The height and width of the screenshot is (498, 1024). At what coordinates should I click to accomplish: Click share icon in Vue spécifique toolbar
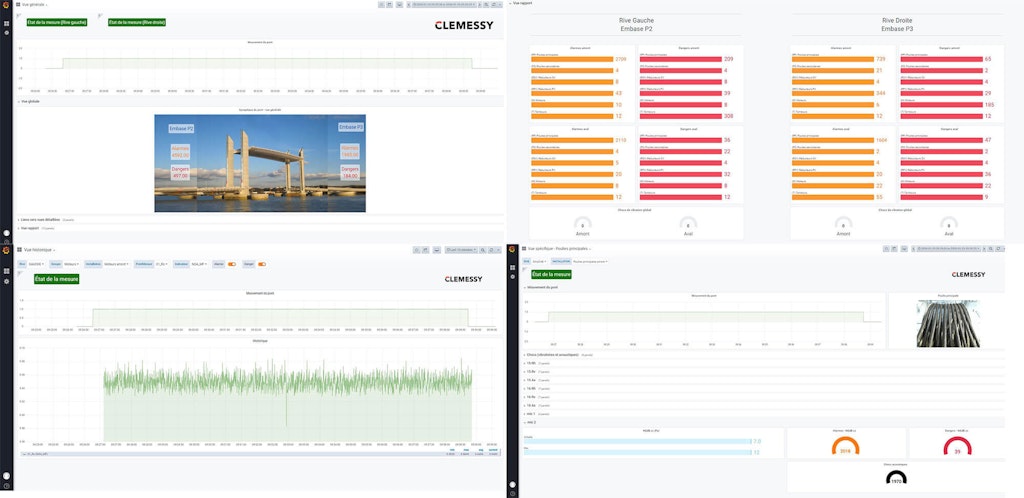(x=895, y=249)
